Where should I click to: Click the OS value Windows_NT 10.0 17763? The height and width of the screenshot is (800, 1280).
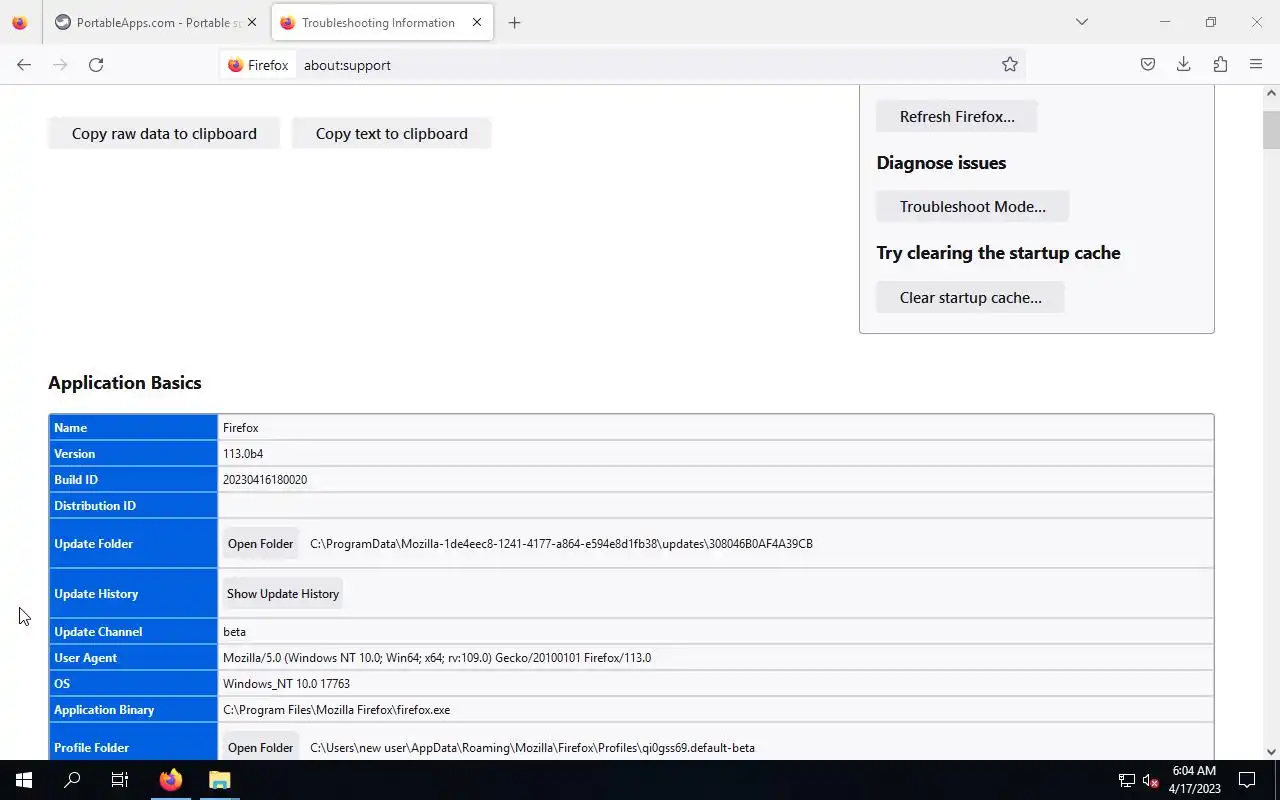click(x=286, y=684)
